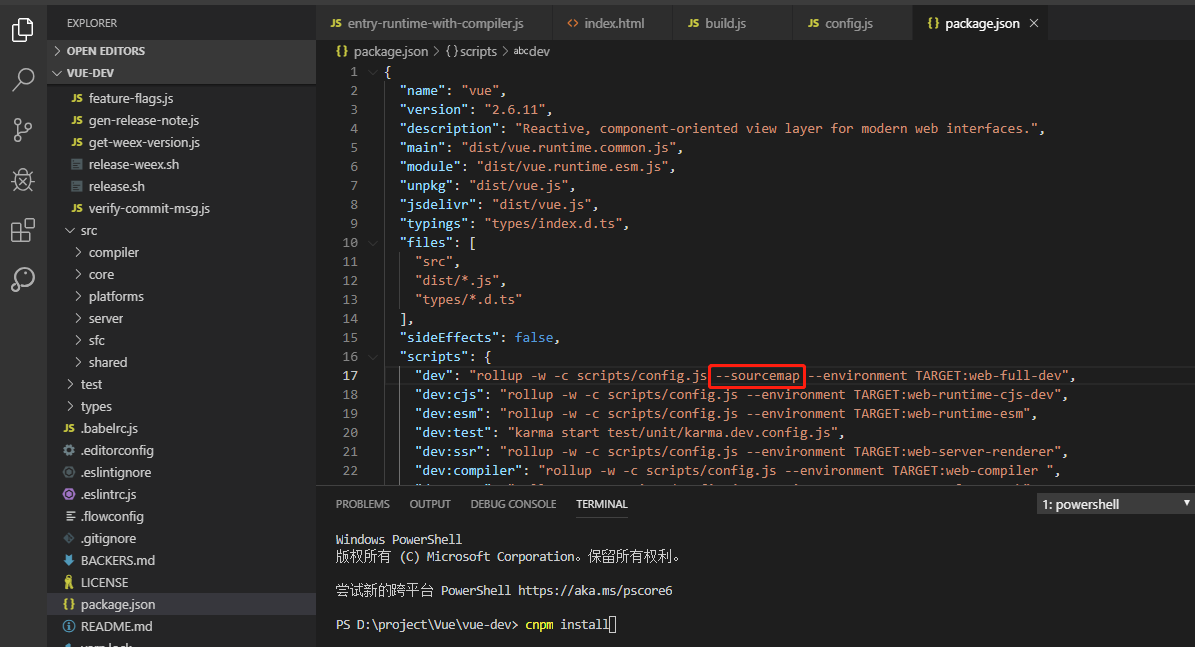
Task: Expand the test folder
Action: [x=70, y=385]
